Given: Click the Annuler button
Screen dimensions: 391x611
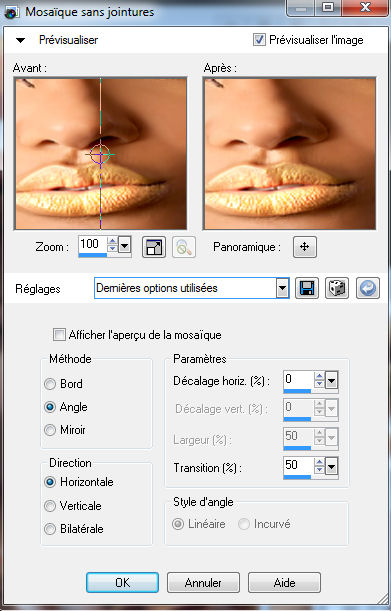Looking at the screenshot, I should pos(203,583).
